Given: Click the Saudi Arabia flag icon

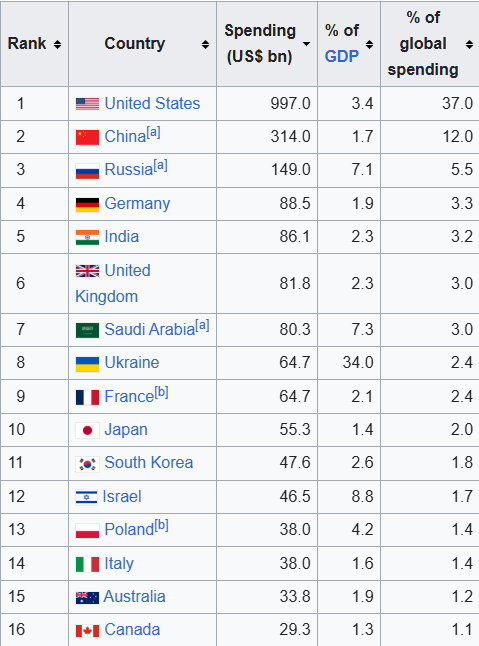Looking at the screenshot, I should tap(87, 330).
